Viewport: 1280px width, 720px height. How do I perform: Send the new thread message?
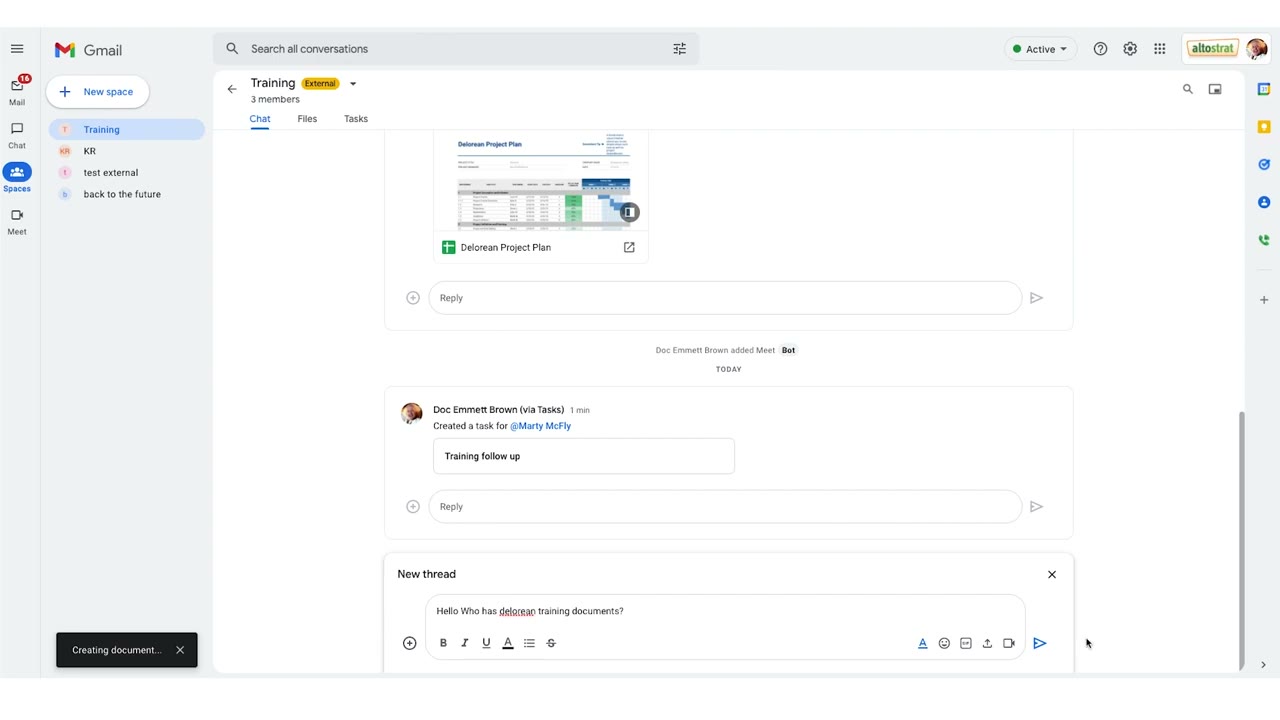pos(1040,643)
